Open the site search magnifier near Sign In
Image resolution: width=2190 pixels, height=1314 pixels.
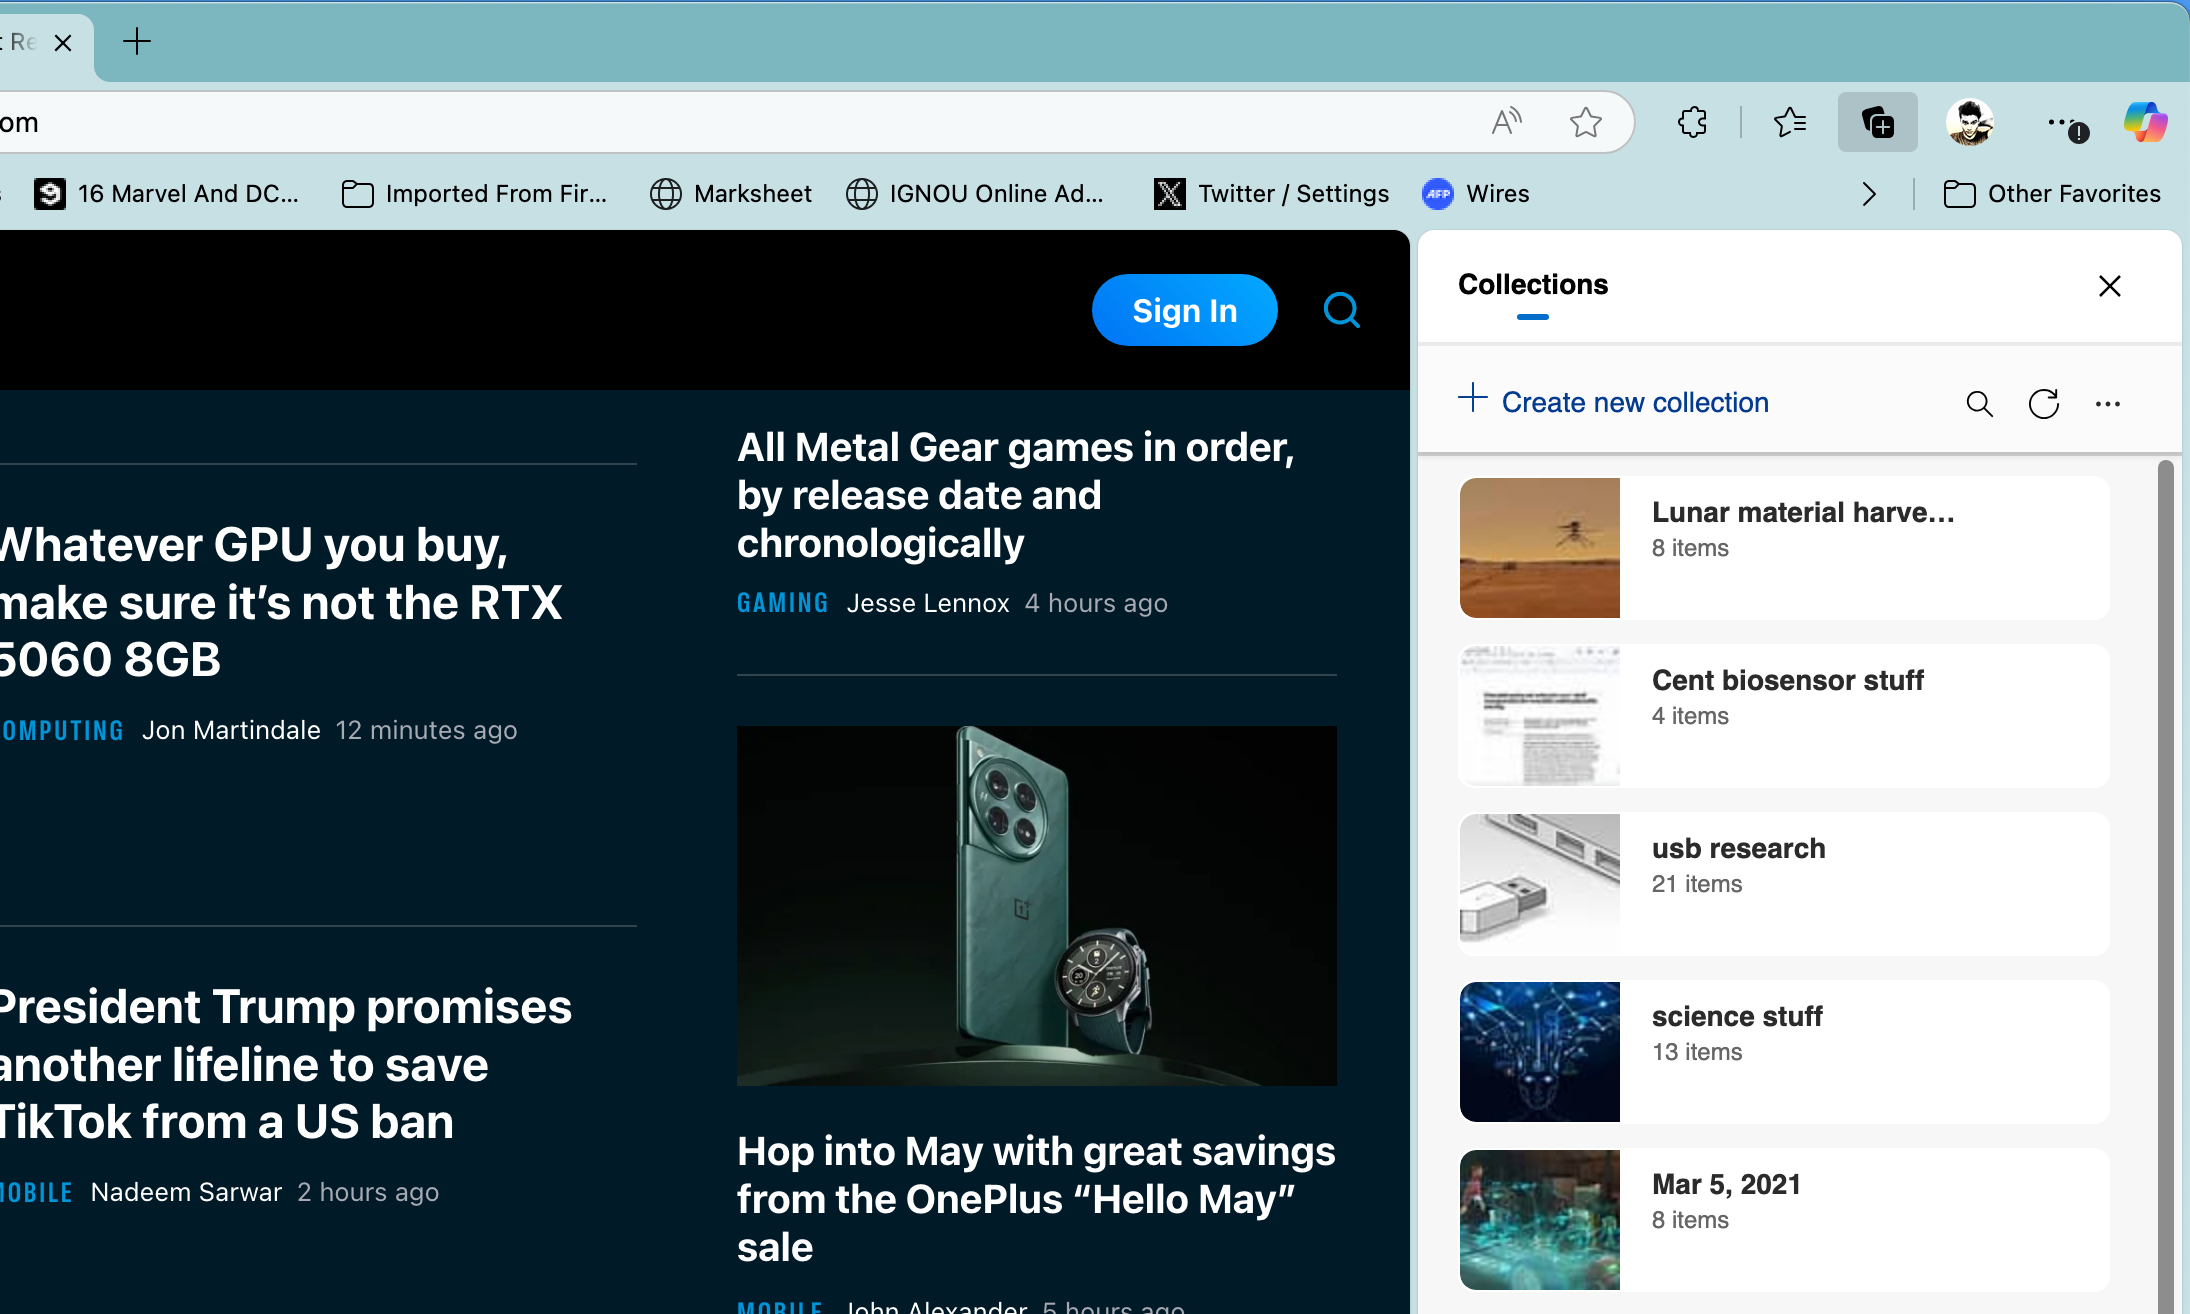point(1340,310)
